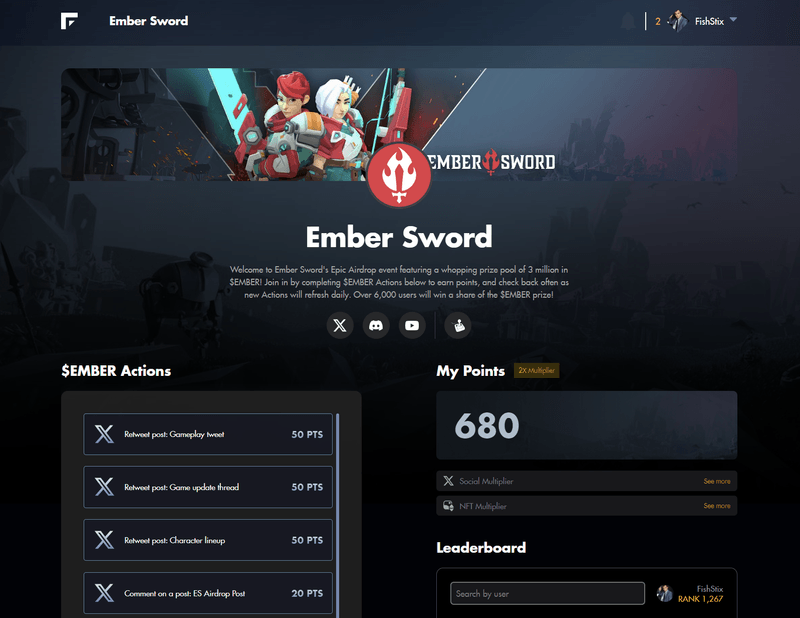The height and width of the screenshot is (618, 800).
Task: Expand See more for Social Multiplier
Action: [x=716, y=481]
